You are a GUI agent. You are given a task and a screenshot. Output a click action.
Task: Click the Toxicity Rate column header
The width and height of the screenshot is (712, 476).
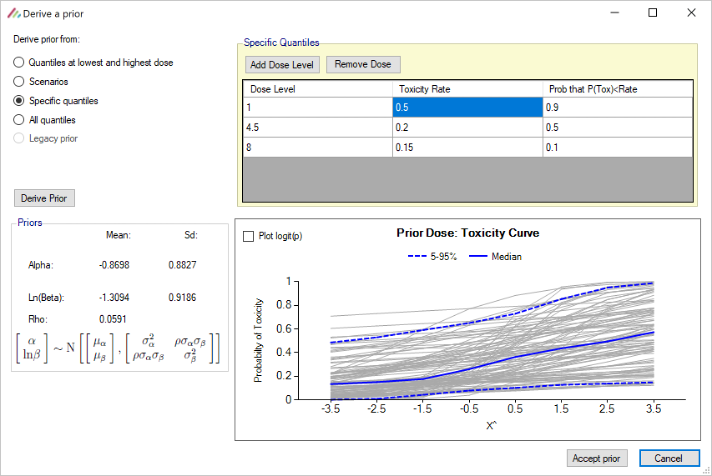468,89
